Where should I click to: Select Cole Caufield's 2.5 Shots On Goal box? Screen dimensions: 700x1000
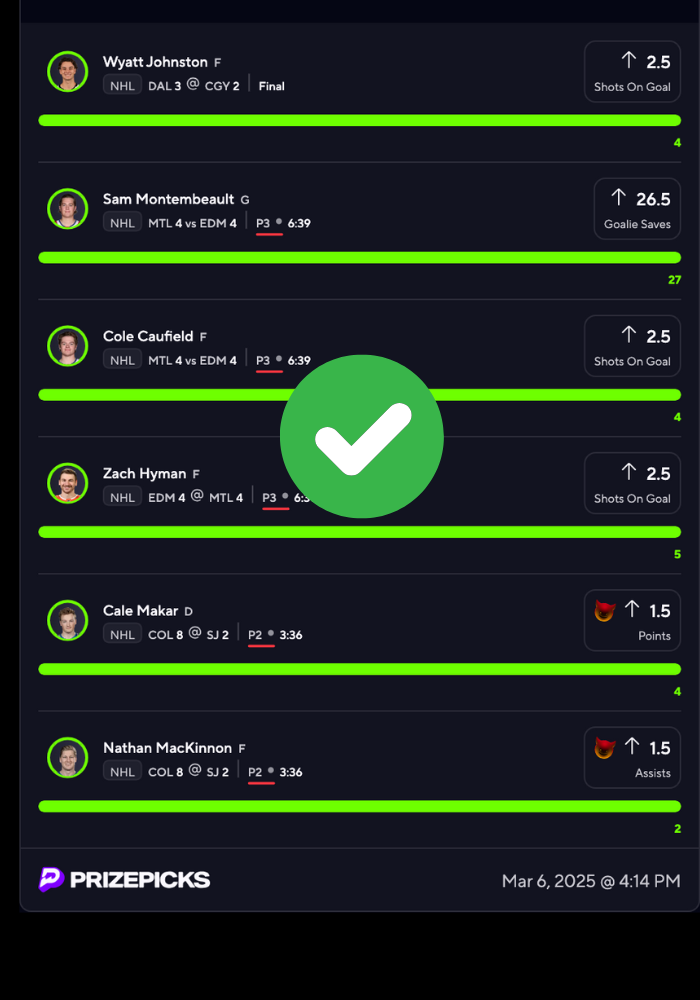[632, 346]
